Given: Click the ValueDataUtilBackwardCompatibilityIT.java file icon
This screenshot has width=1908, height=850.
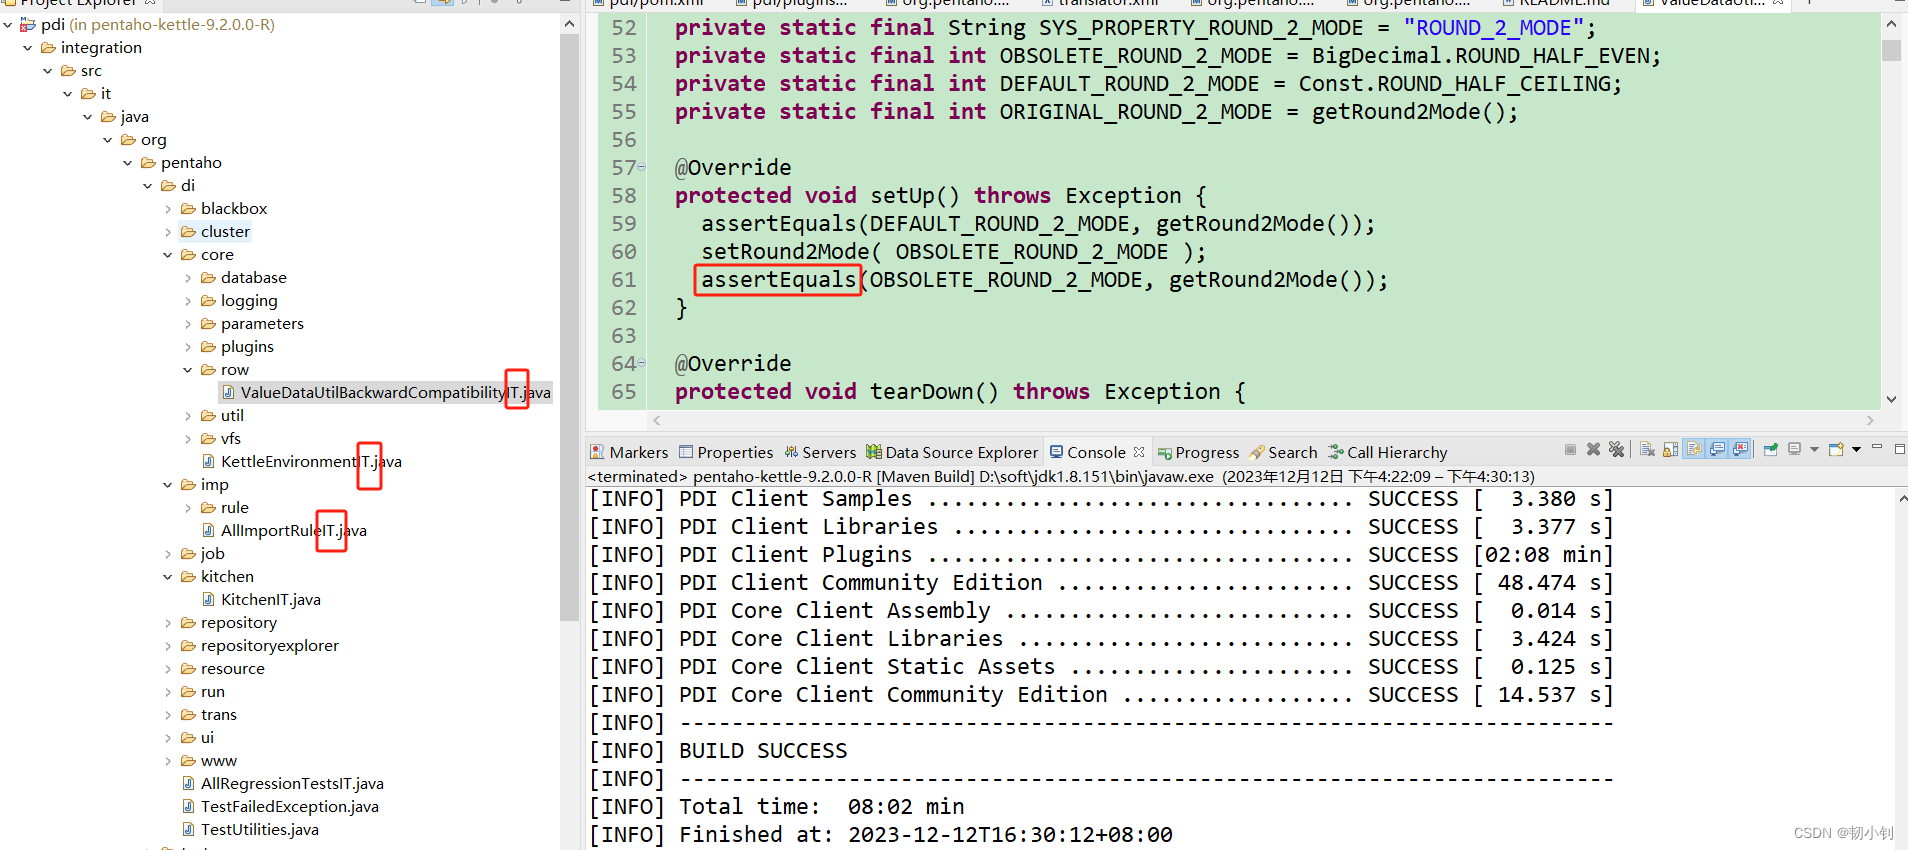Looking at the screenshot, I should point(228,393).
